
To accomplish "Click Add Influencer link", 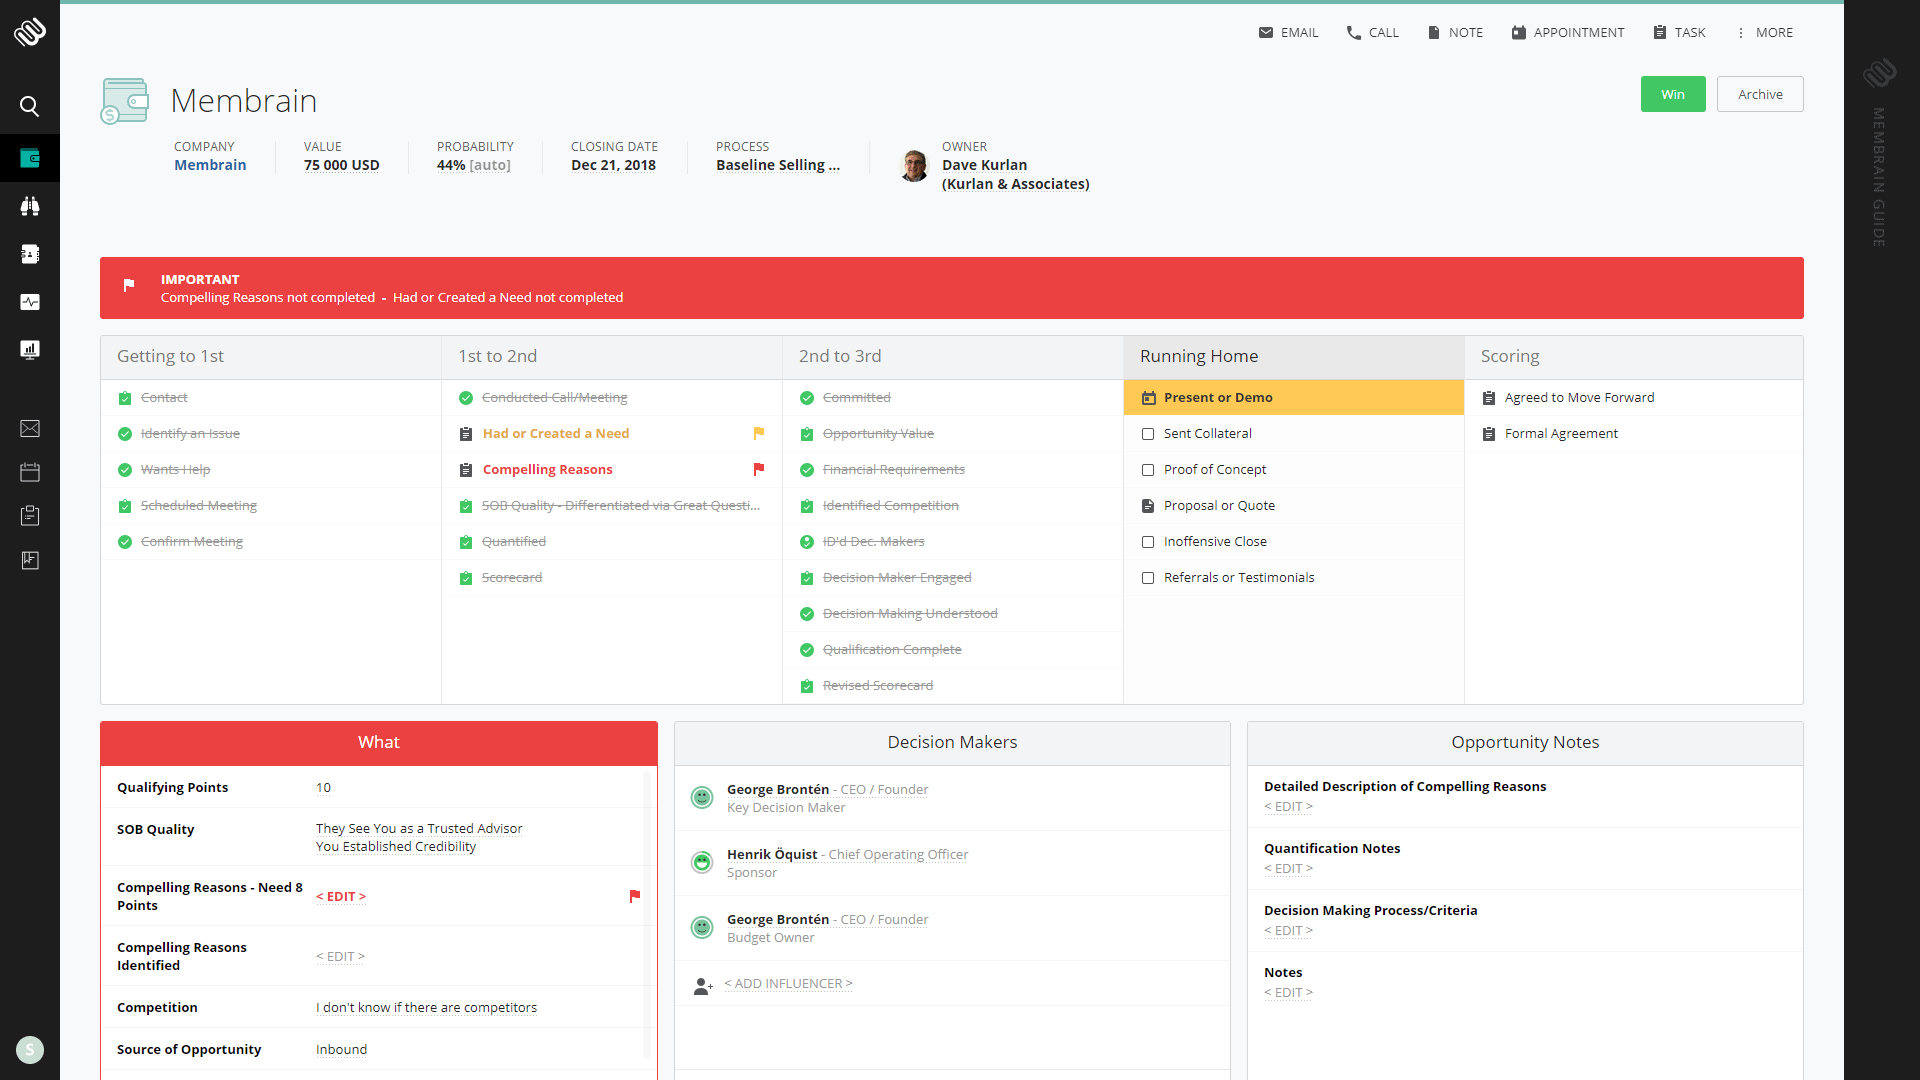I will (x=787, y=982).
